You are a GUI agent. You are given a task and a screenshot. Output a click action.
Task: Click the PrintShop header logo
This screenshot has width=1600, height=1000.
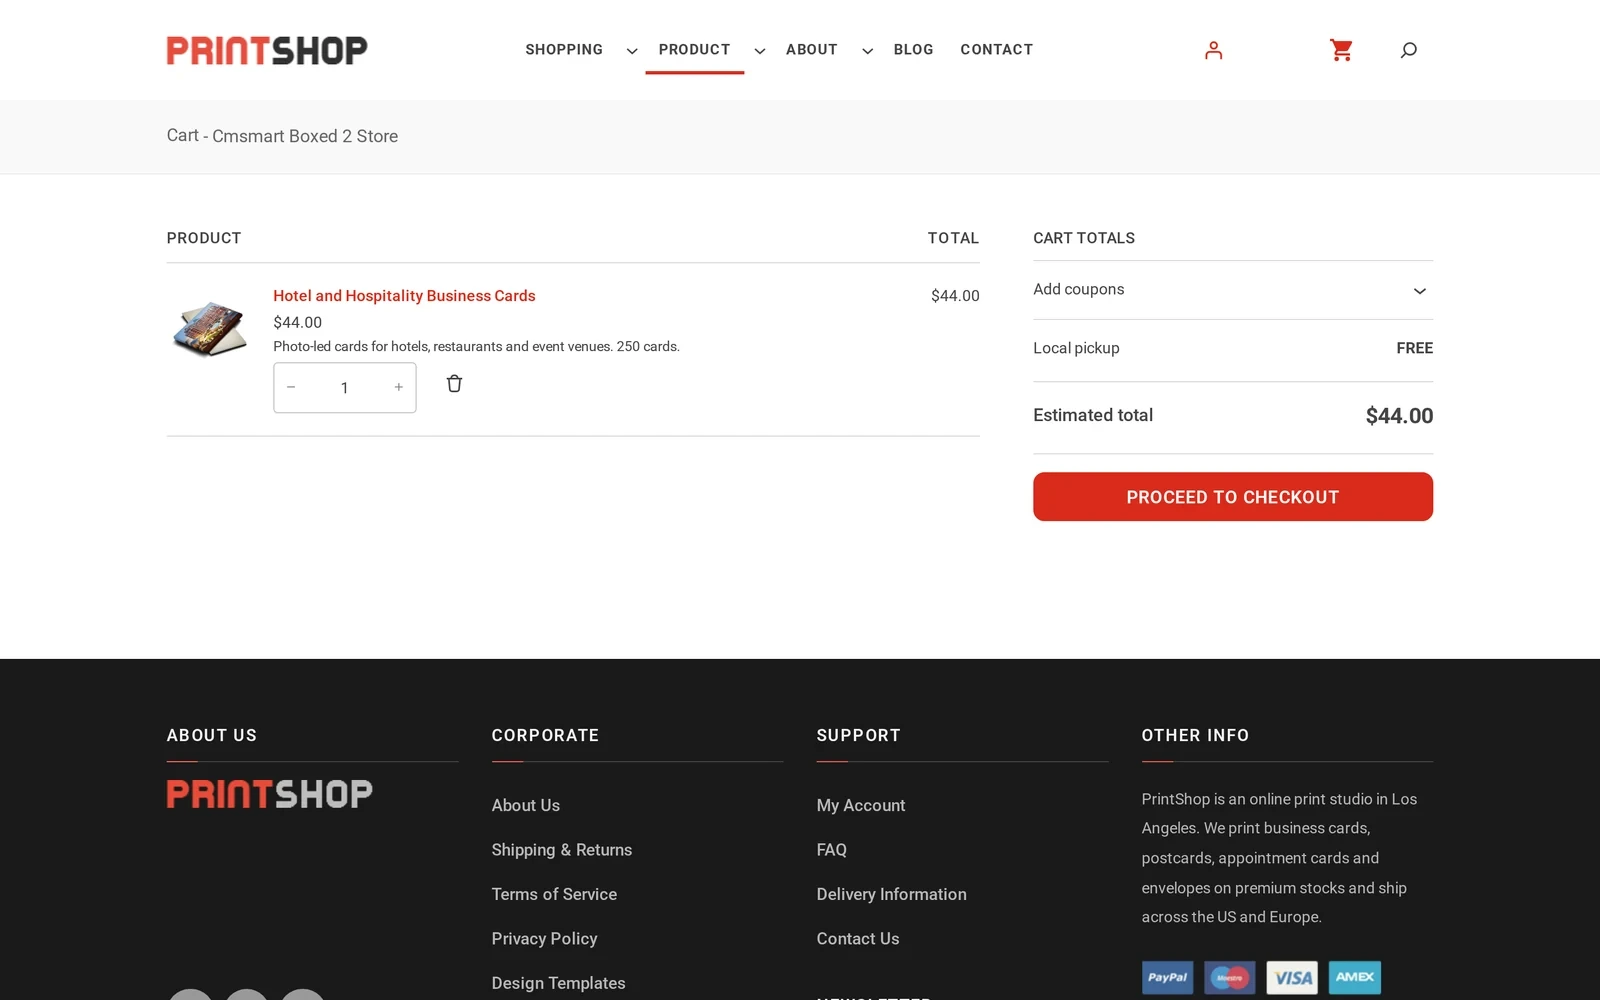(x=267, y=50)
